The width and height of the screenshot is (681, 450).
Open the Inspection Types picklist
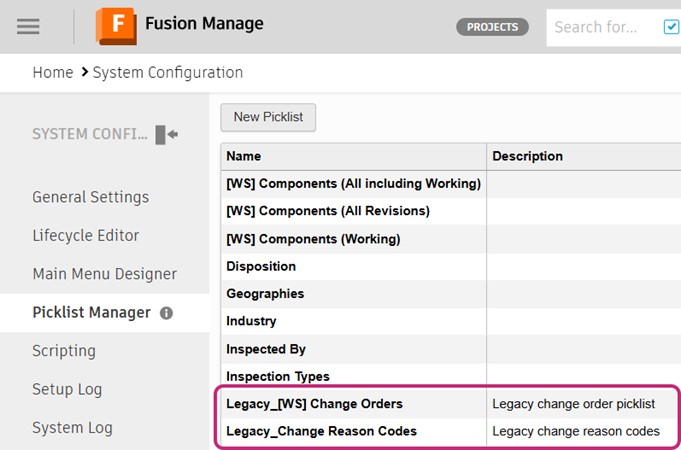[x=277, y=377]
